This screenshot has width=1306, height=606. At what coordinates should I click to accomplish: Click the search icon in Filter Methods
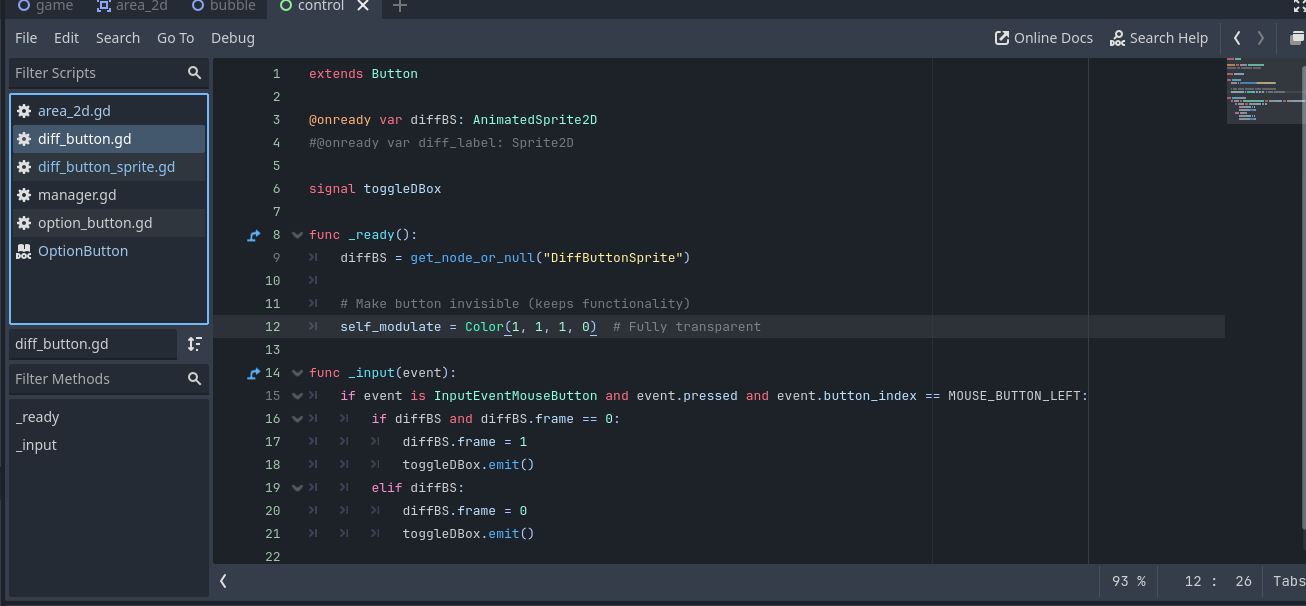tap(194, 379)
